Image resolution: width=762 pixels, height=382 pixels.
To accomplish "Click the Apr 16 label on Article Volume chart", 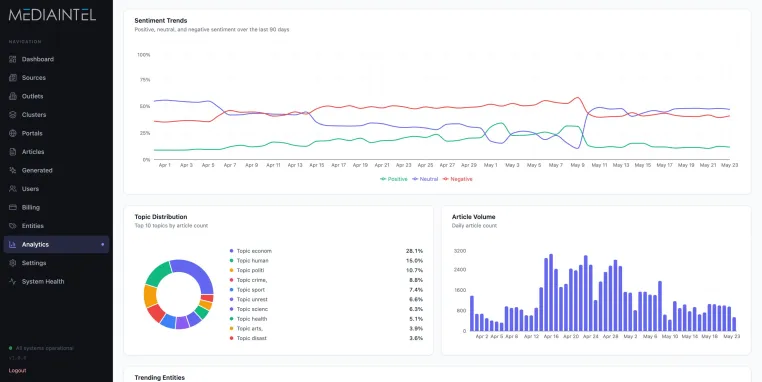I will pyautogui.click(x=551, y=336).
